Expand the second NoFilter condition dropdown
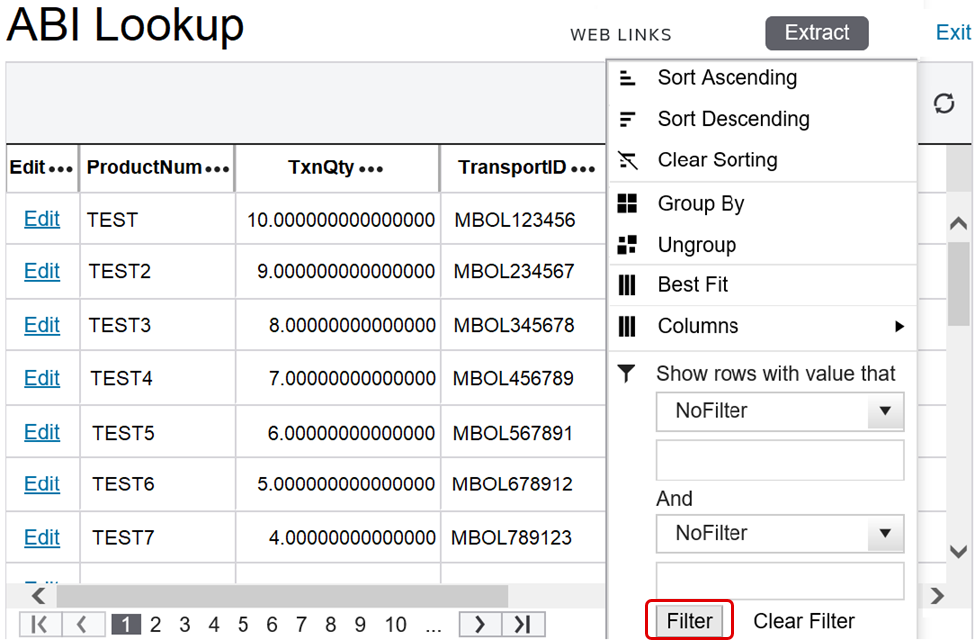 pos(884,534)
